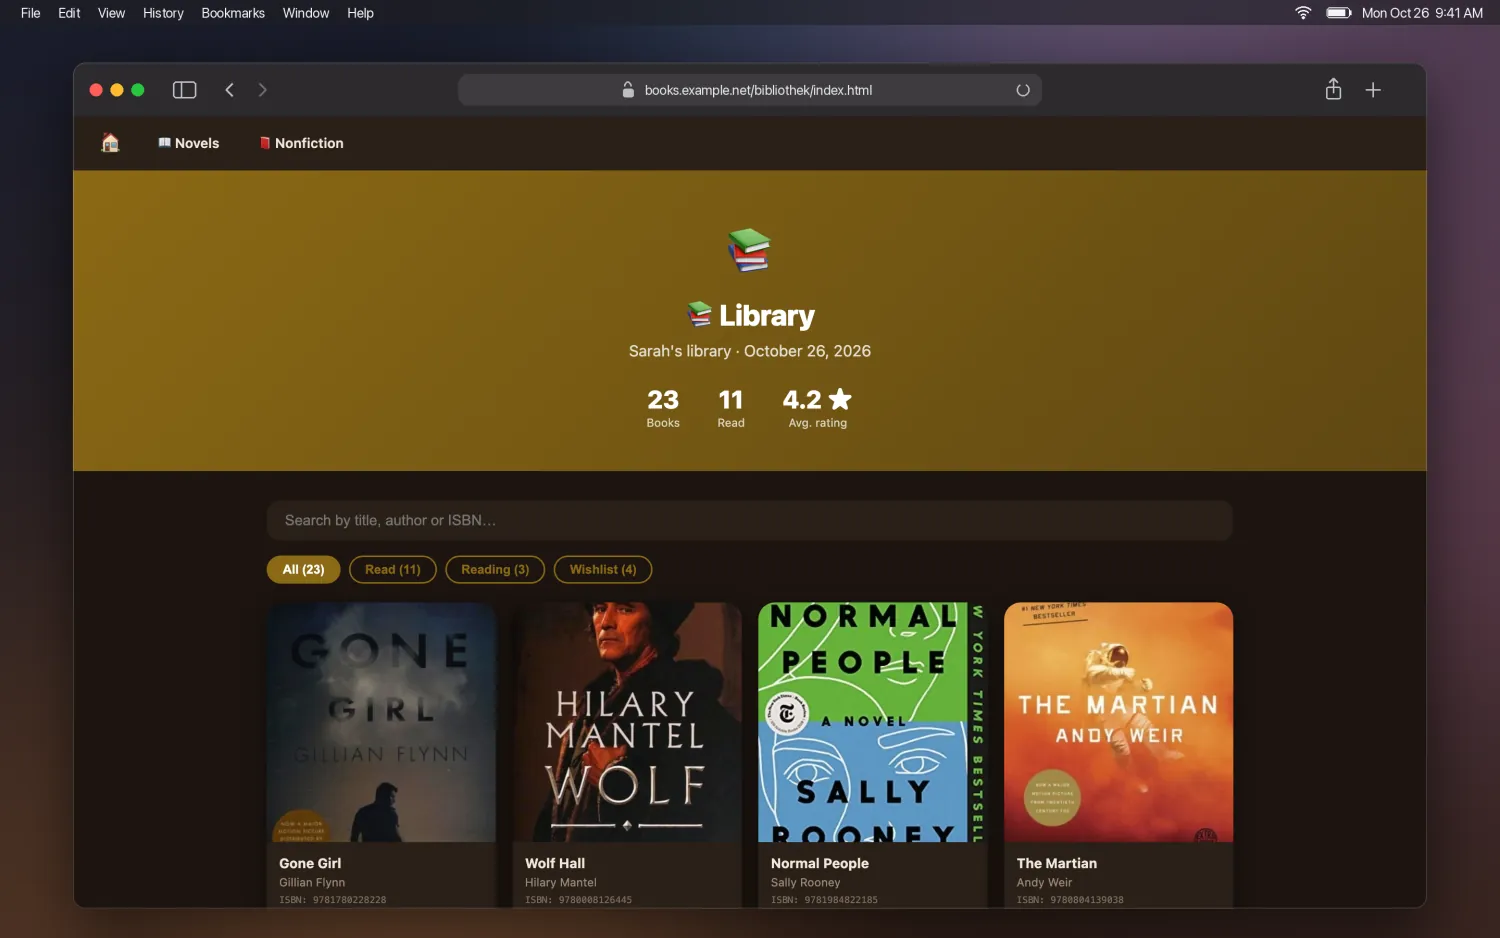Open the Wolf Hall book cover
Screen dimensions: 1500x938
627,722
